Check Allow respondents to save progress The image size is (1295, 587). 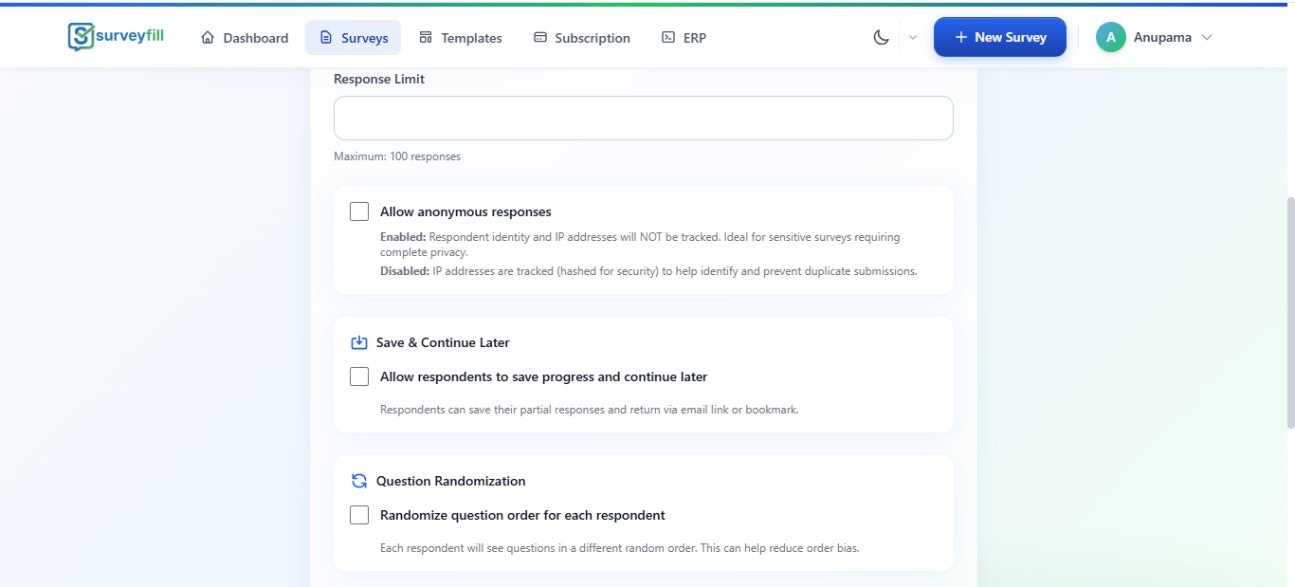tap(359, 377)
